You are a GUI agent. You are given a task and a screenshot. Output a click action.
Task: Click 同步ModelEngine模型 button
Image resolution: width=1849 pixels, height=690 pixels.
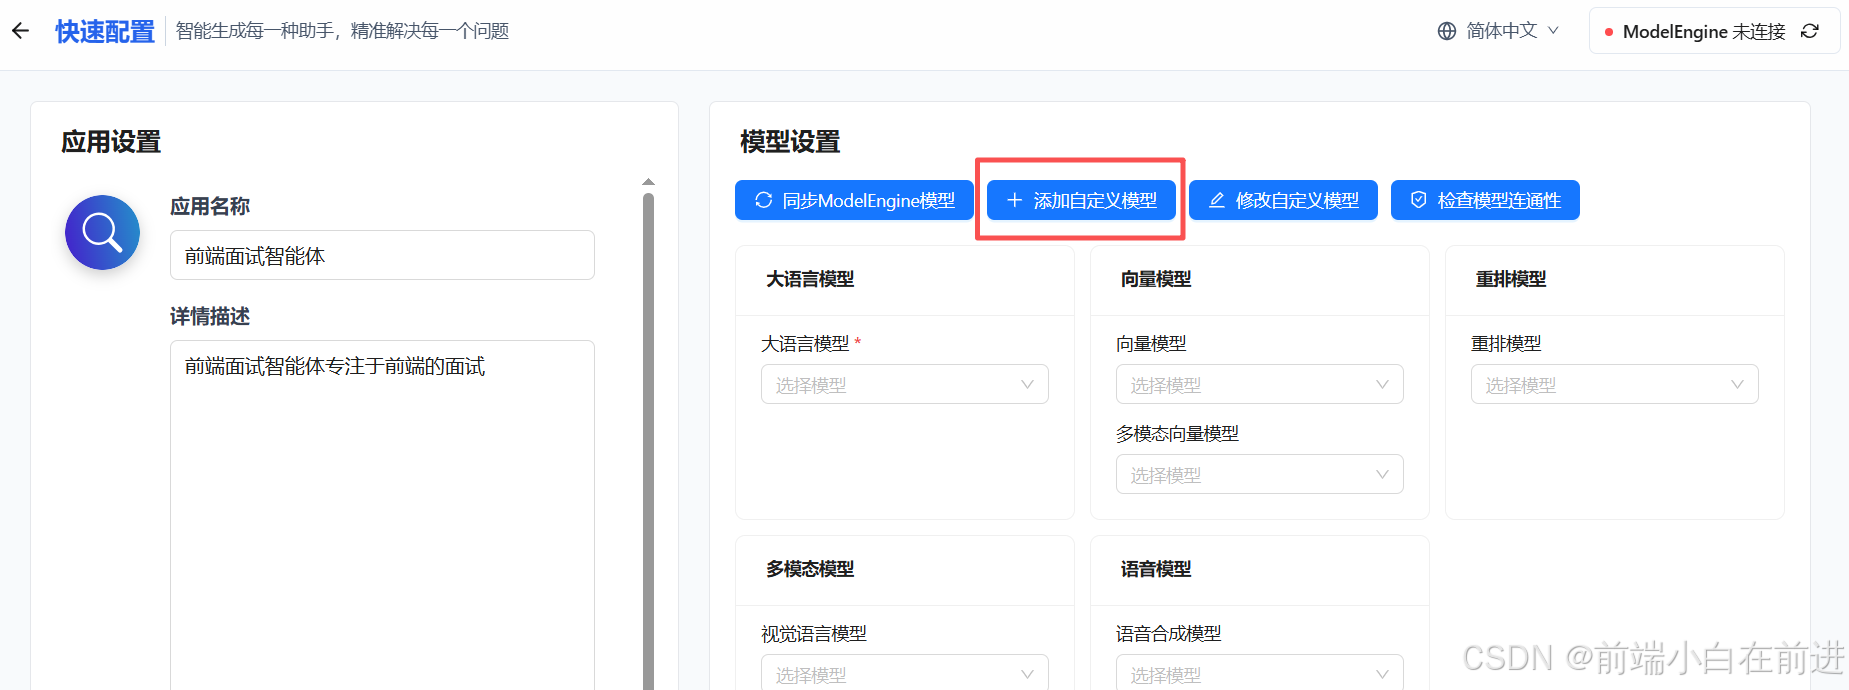[854, 200]
